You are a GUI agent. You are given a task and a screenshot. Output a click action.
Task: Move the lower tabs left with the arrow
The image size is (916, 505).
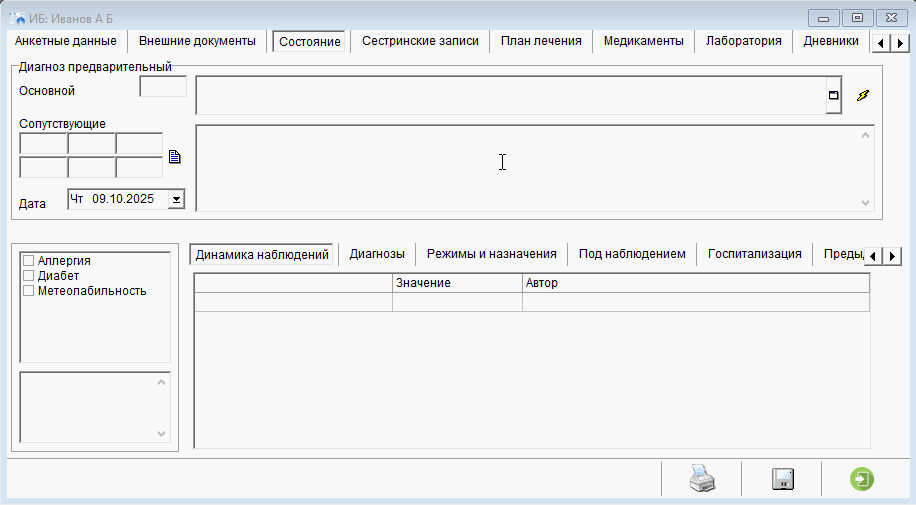(x=873, y=256)
